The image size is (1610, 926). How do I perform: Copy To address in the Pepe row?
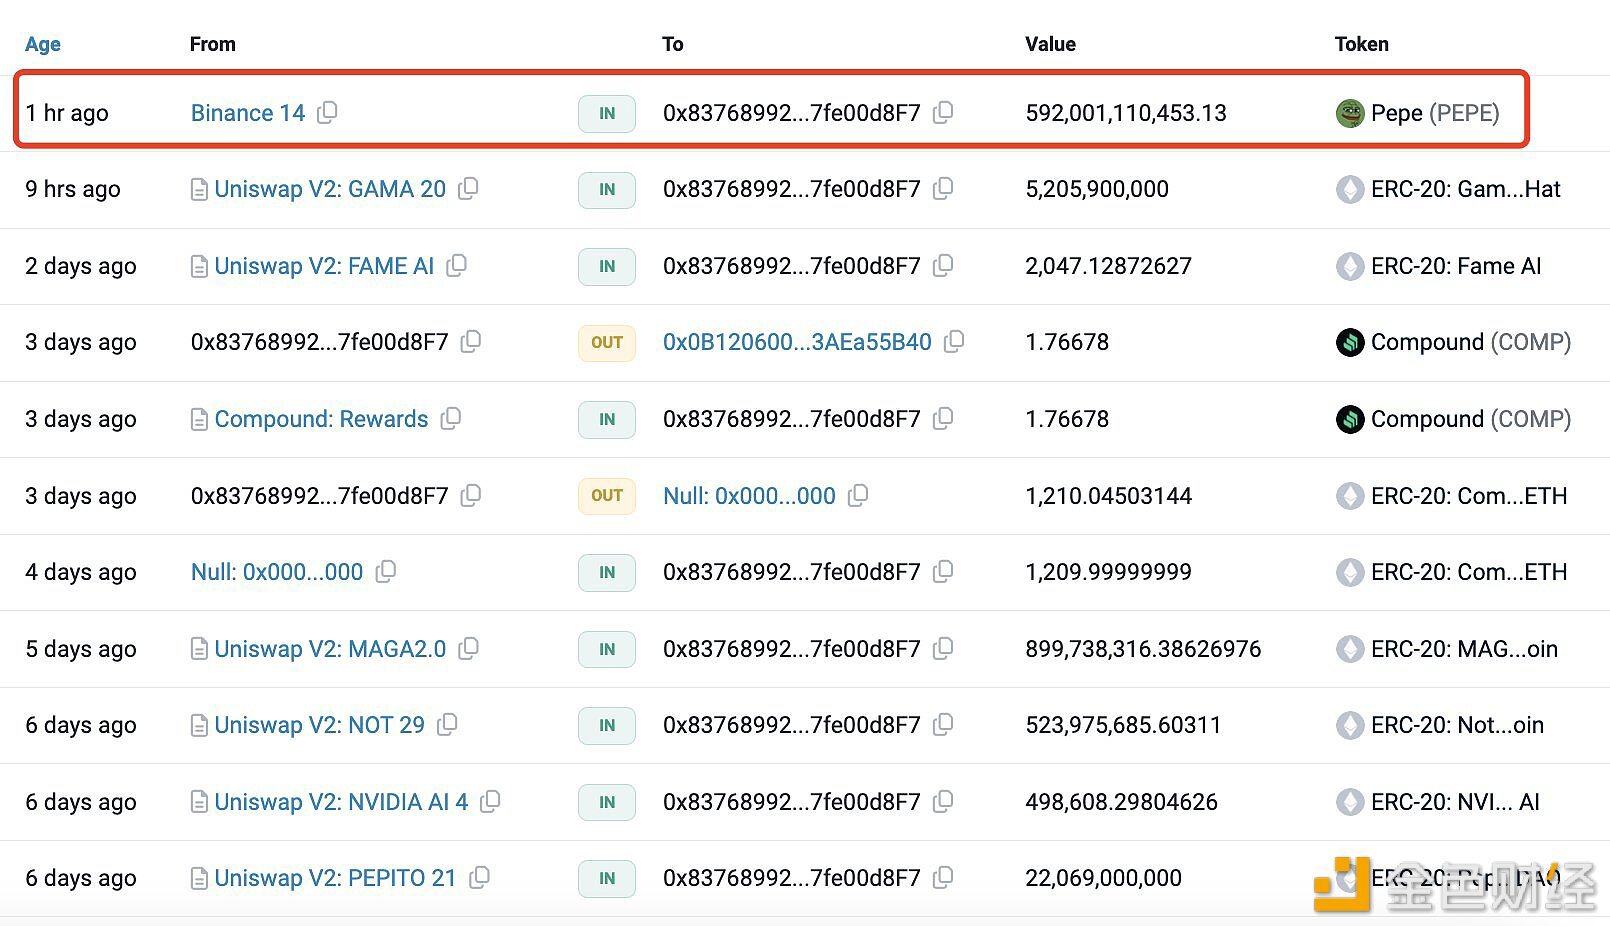pyautogui.click(x=943, y=112)
